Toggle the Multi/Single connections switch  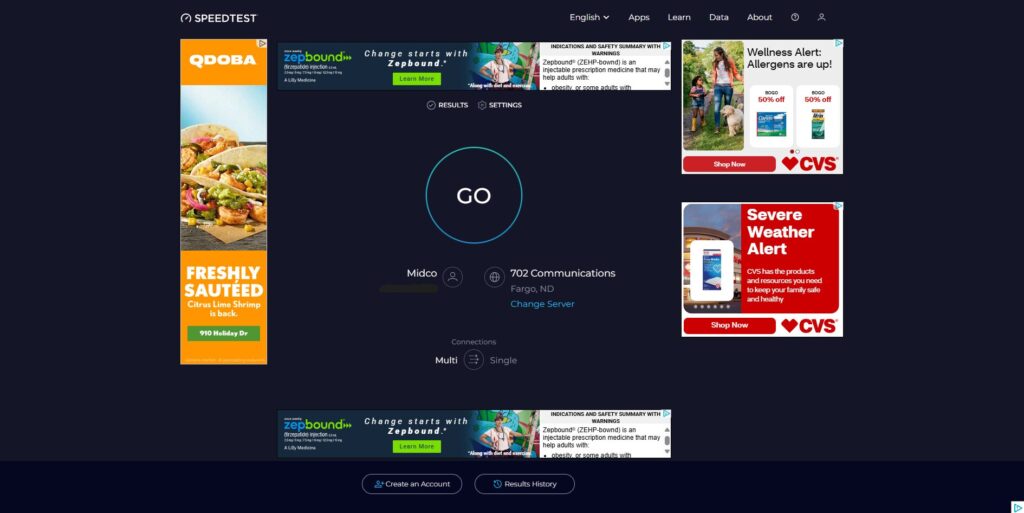pos(474,360)
